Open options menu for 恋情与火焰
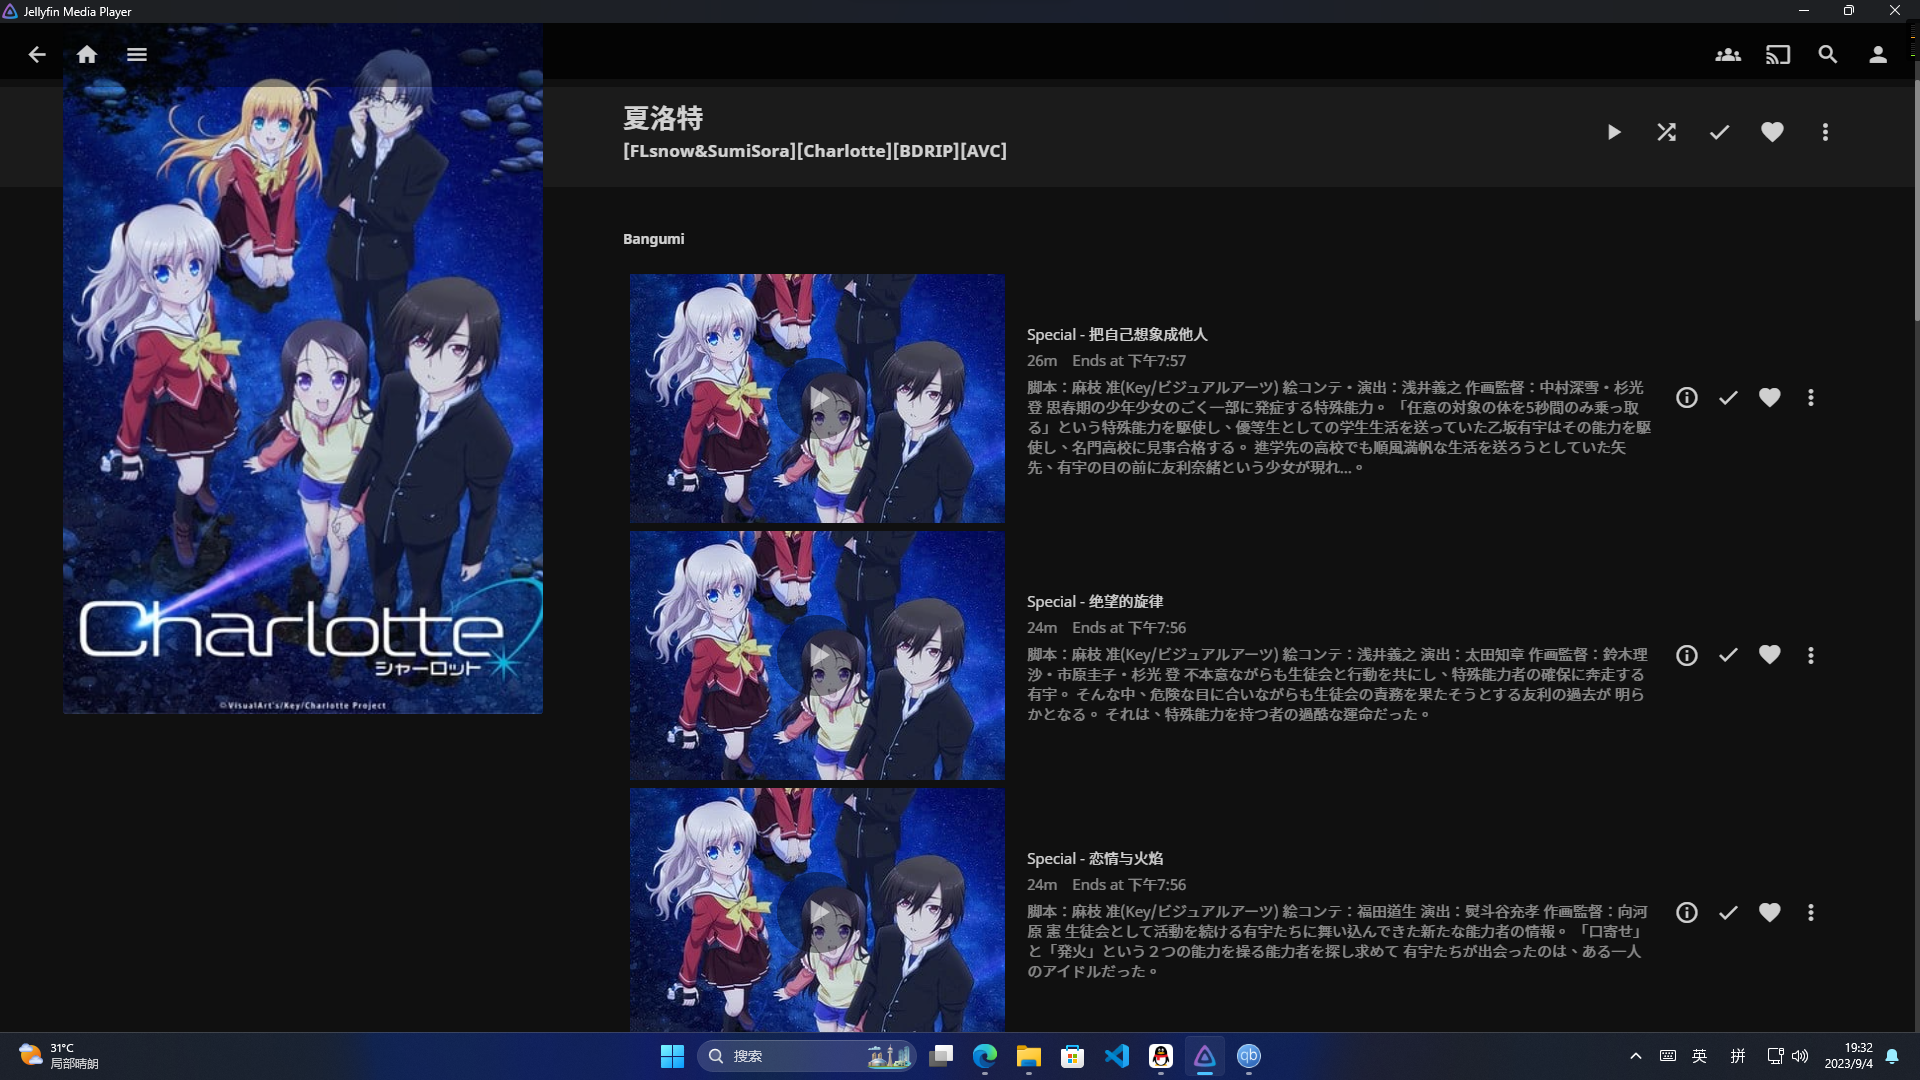 pyautogui.click(x=1810, y=912)
